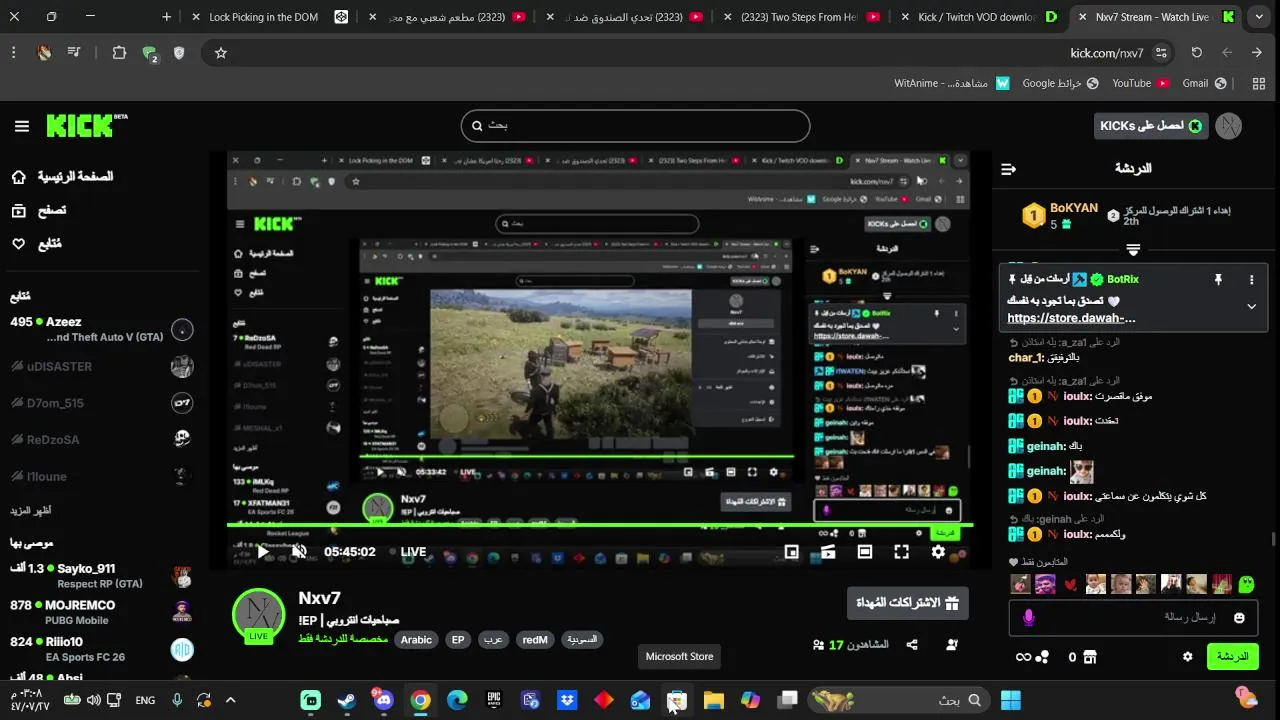Open the Kick hamburger sidebar menu
Viewport: 1280px width, 720px height.
point(22,126)
